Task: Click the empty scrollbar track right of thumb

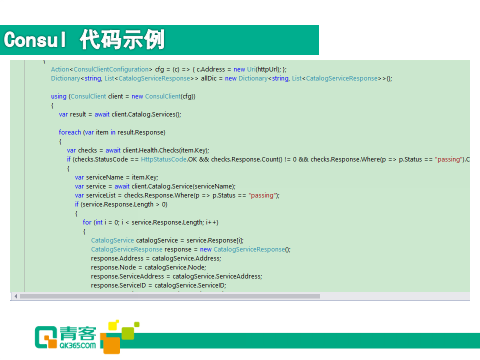Action: tap(395, 296)
